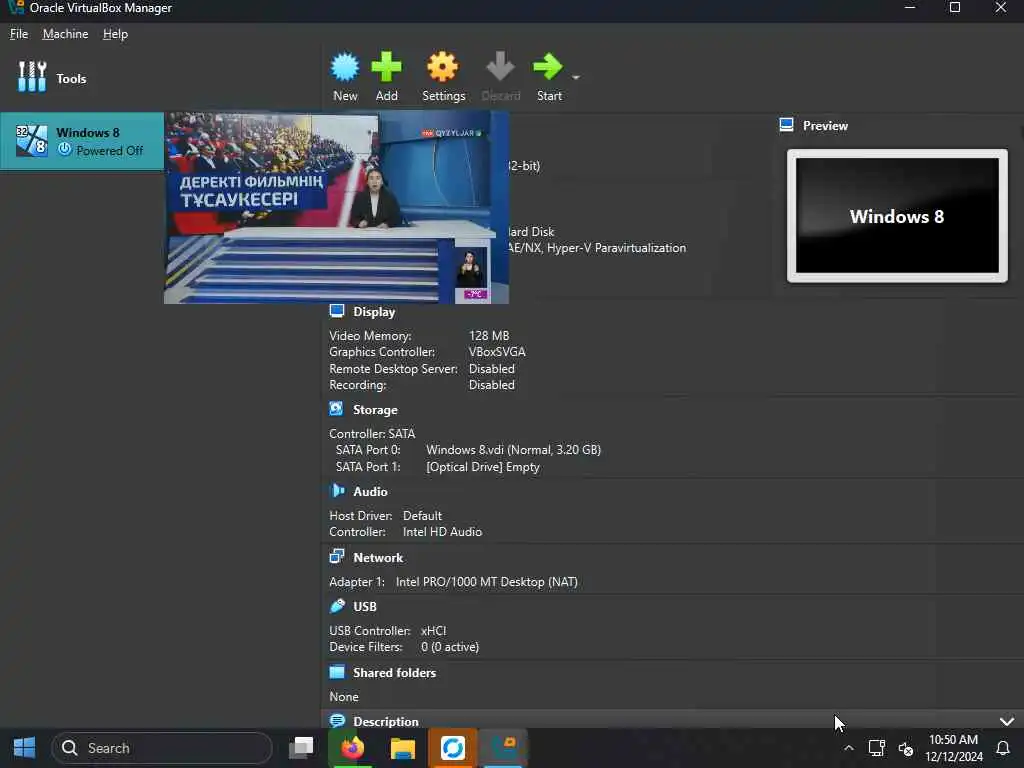Click the Audio section icon

point(337,490)
